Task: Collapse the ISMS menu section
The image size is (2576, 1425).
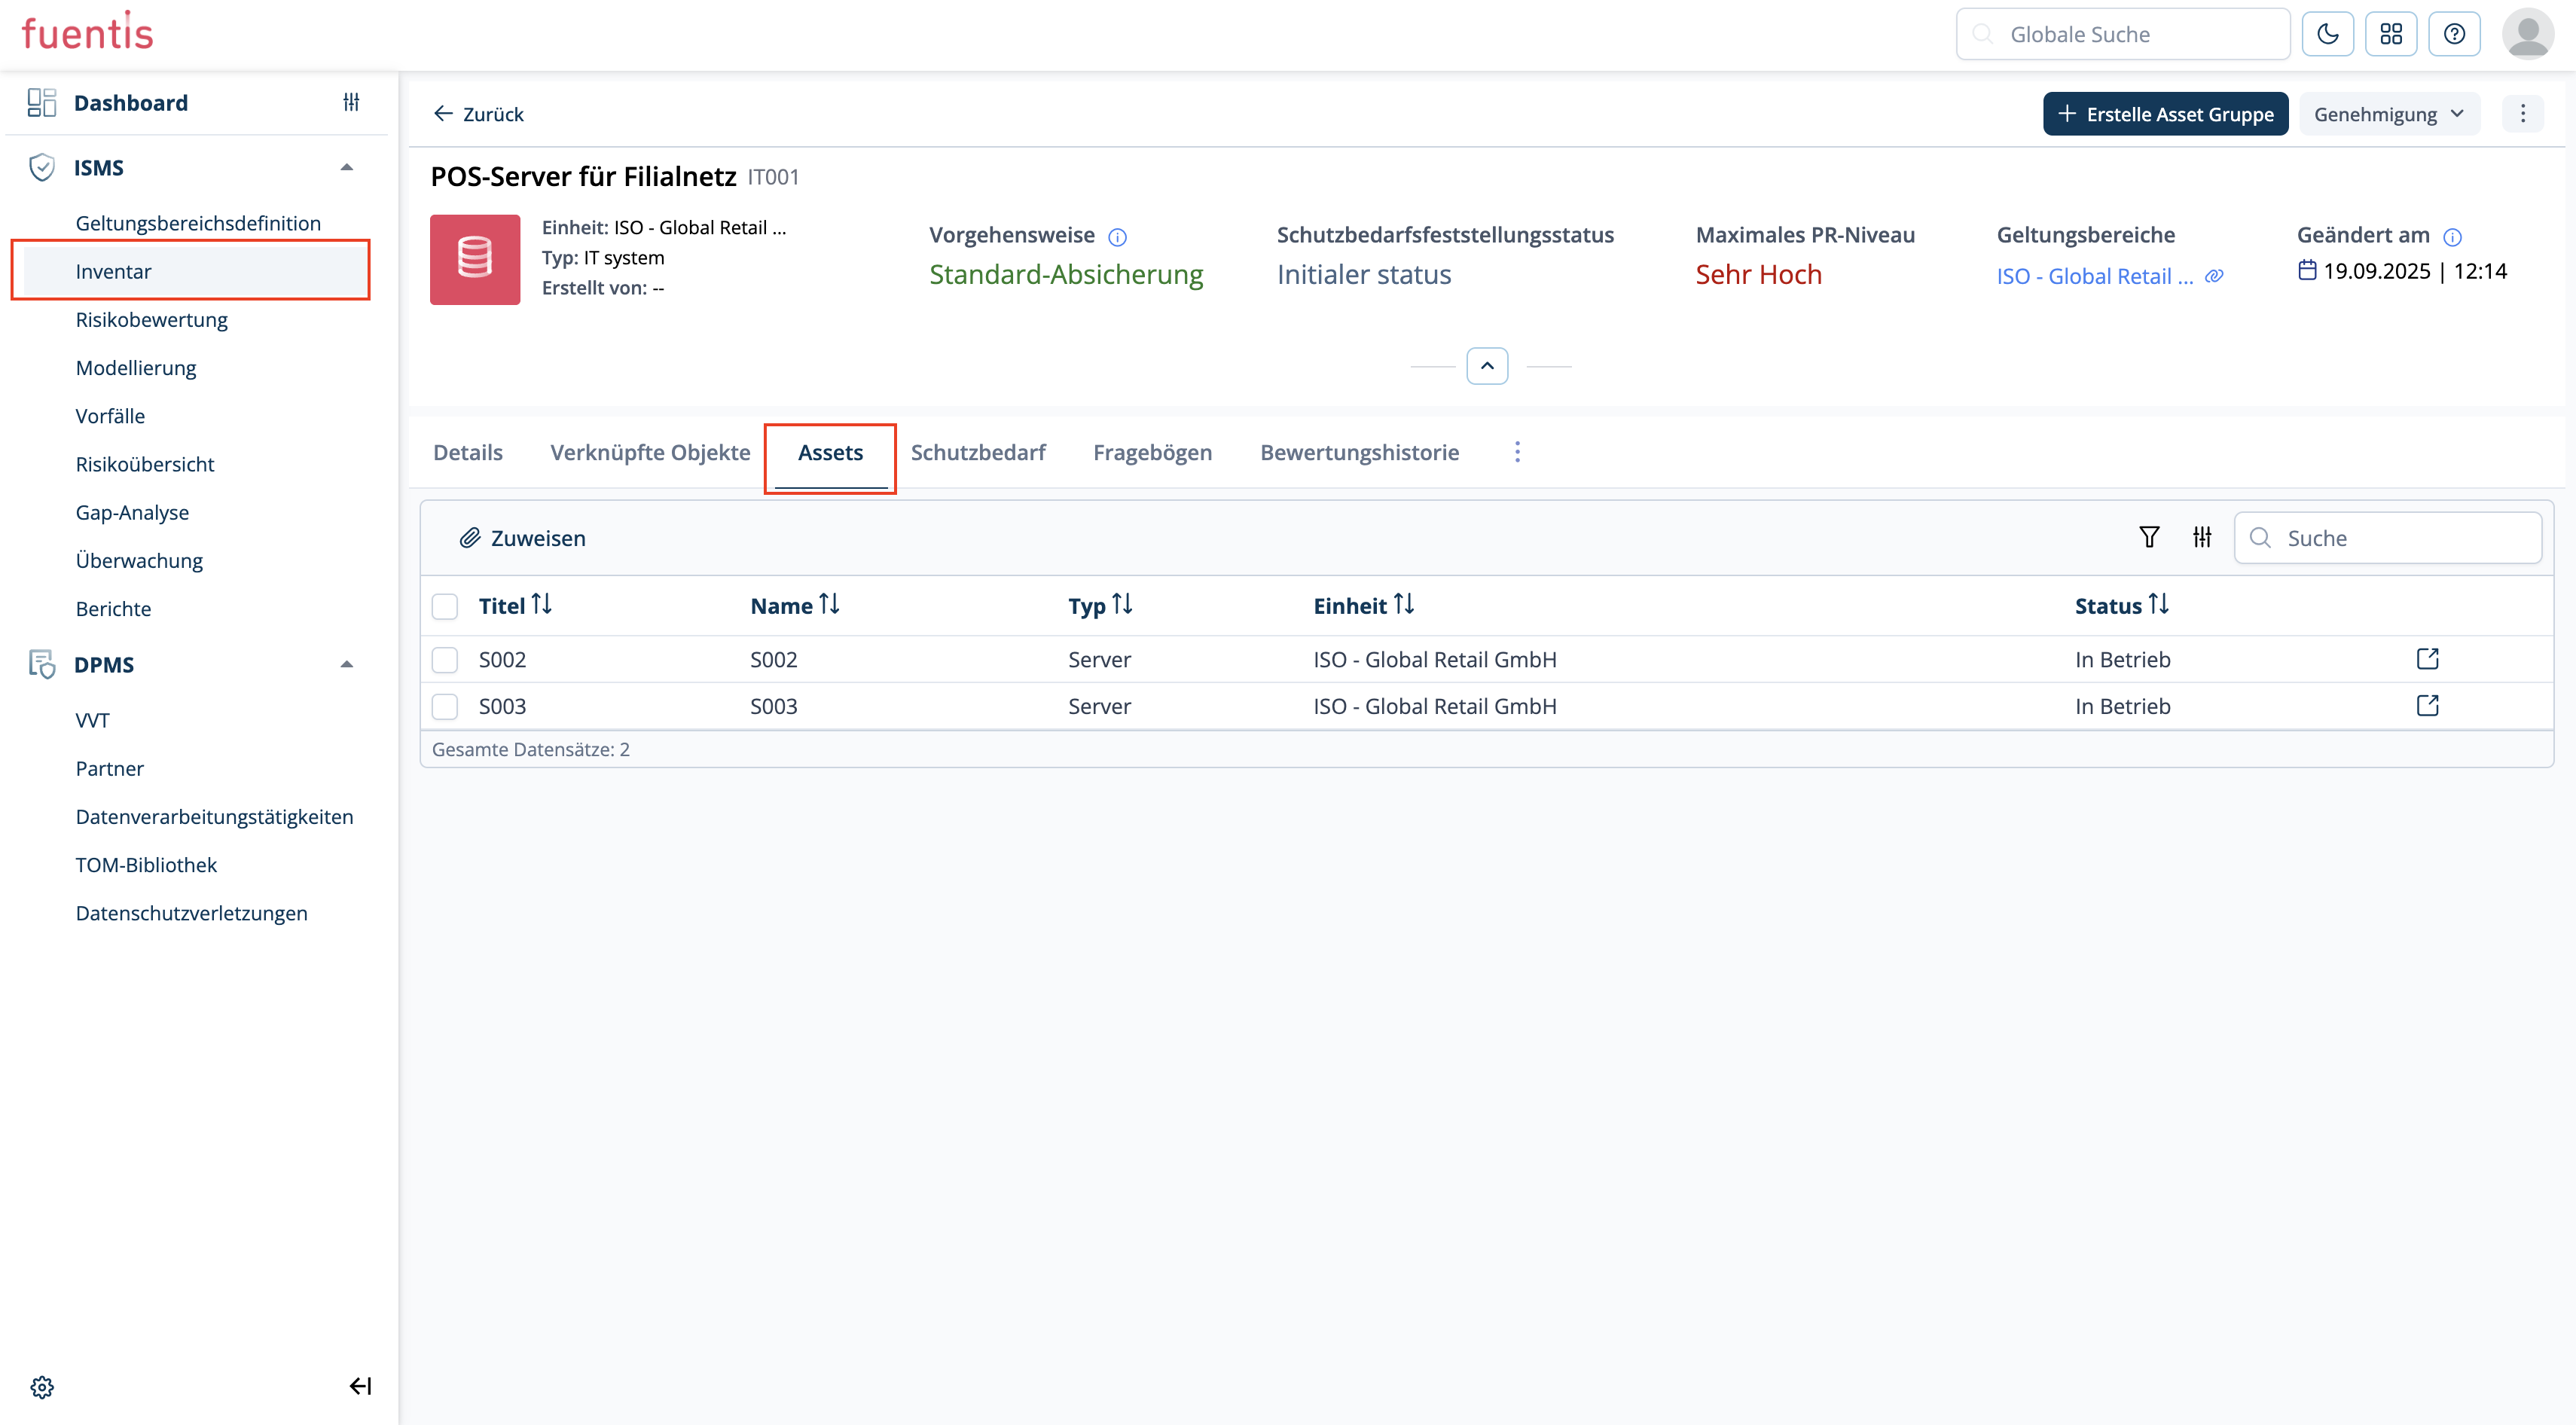Action: tap(347, 167)
